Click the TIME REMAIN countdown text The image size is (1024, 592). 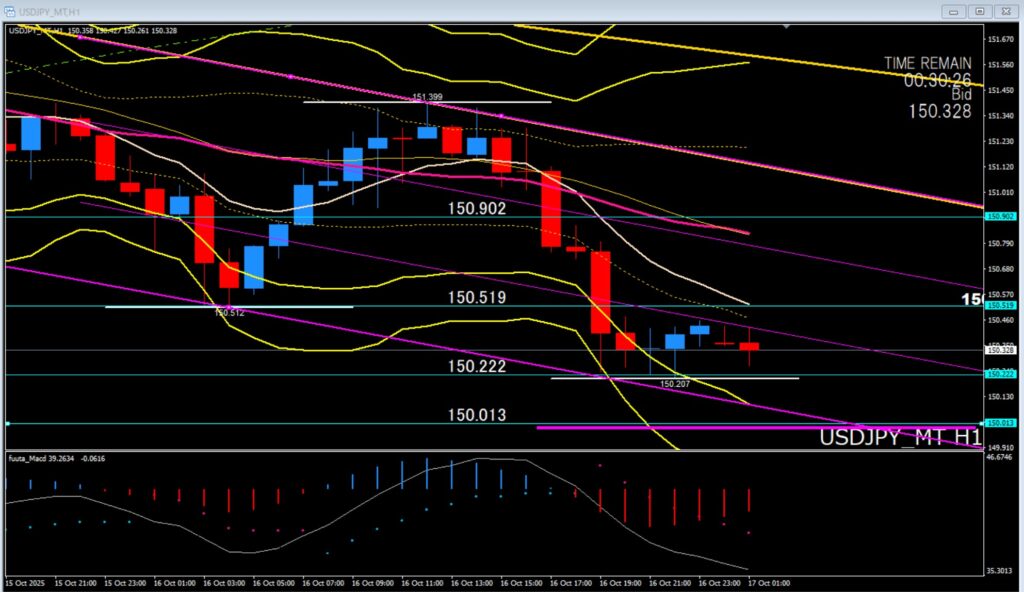927,70
